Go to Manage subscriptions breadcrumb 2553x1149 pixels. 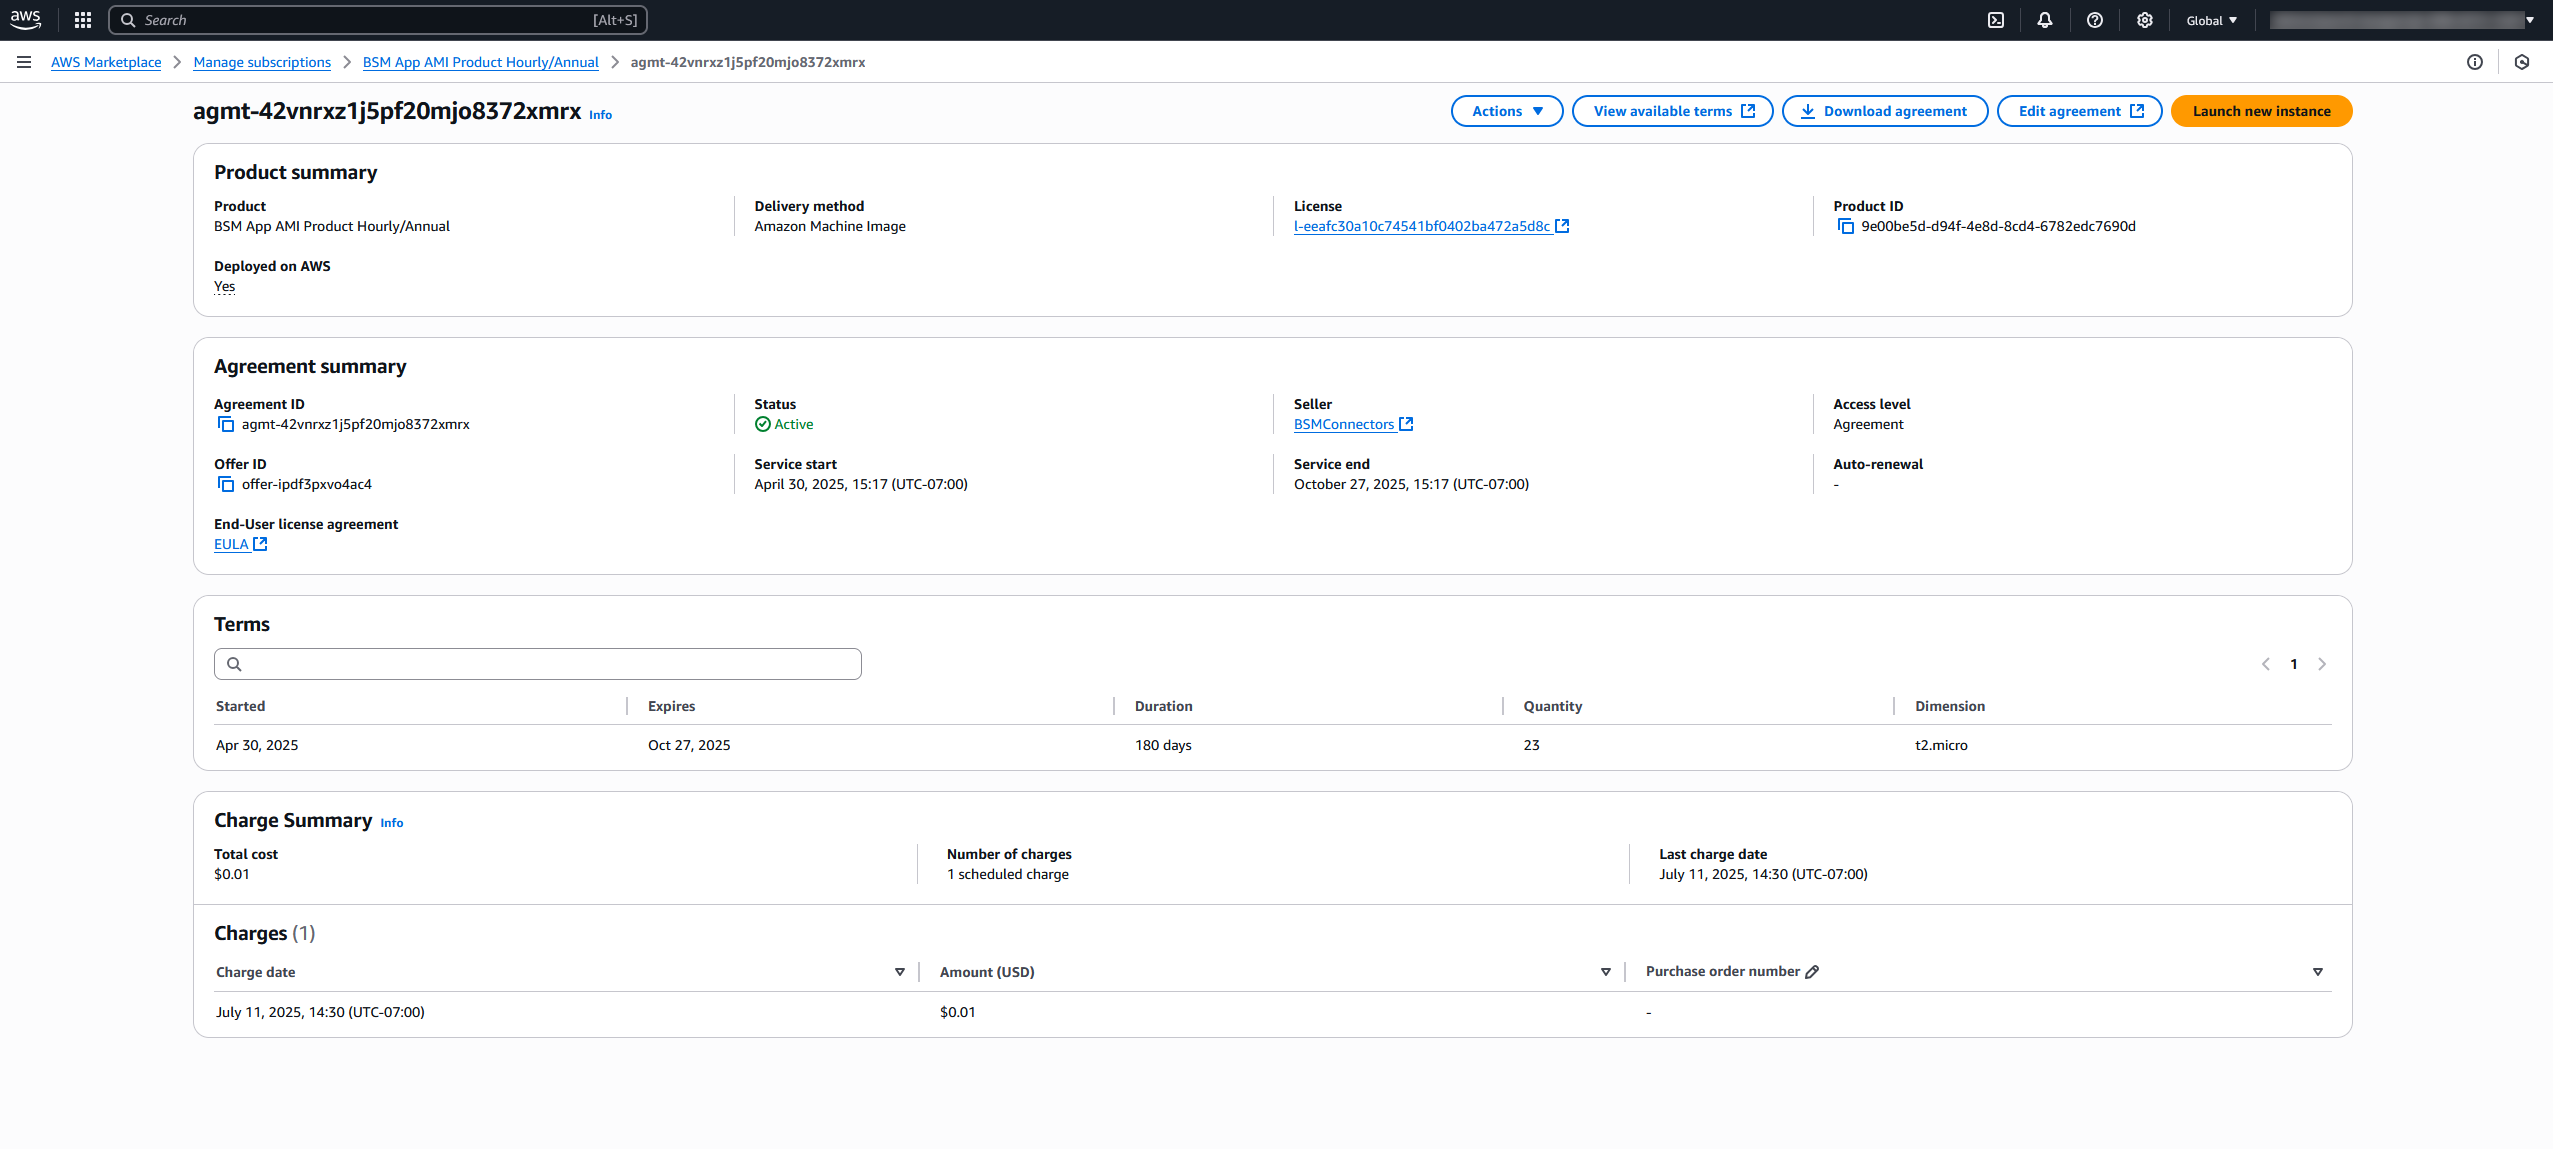[x=262, y=62]
